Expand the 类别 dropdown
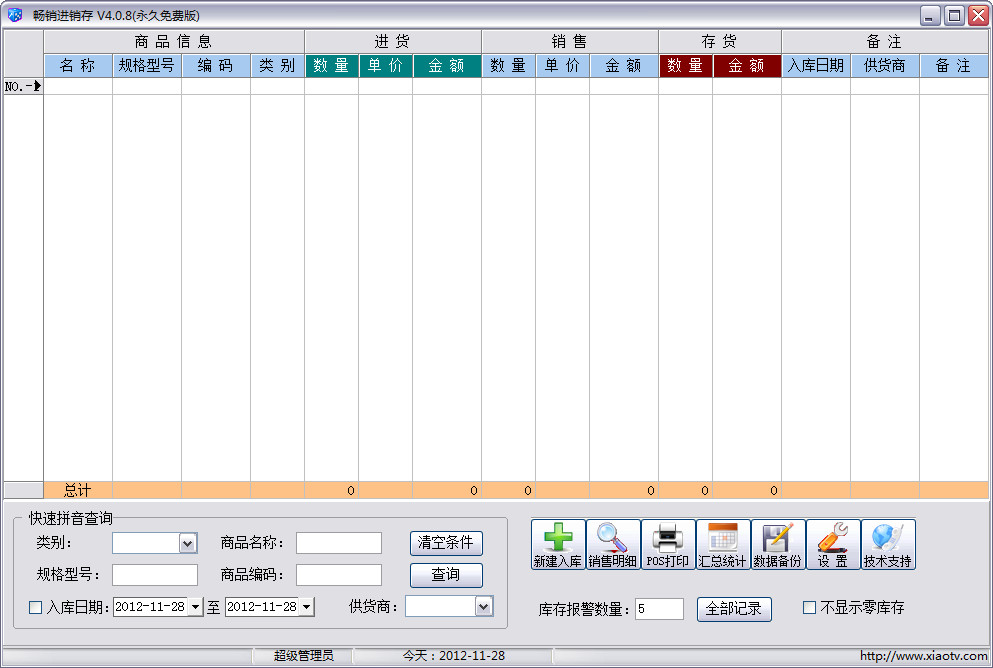Image resolution: width=993 pixels, height=668 pixels. pyautogui.click(x=187, y=543)
